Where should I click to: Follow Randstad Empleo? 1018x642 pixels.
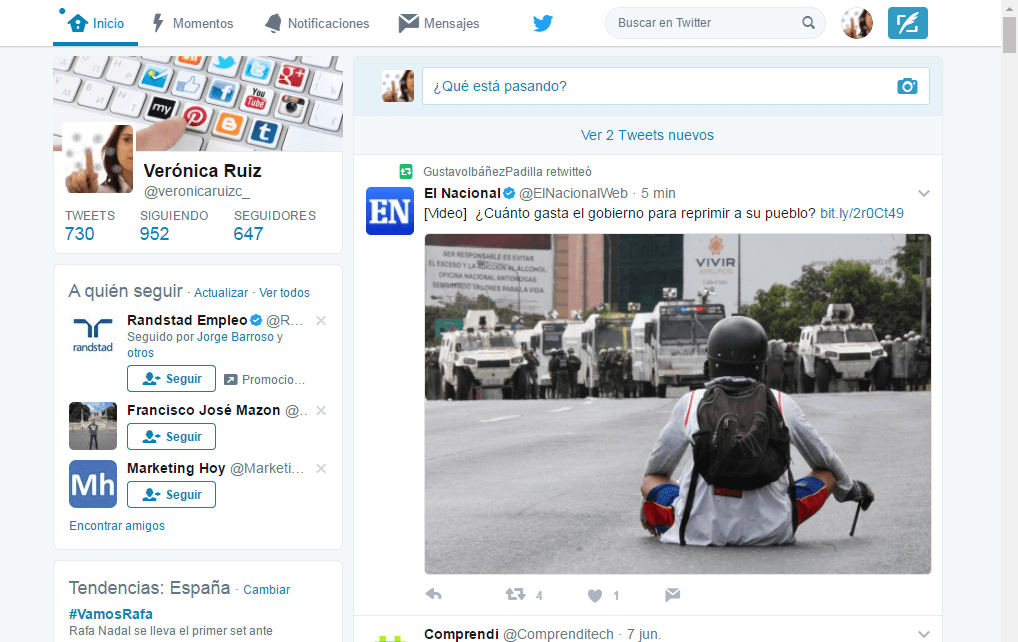point(171,378)
